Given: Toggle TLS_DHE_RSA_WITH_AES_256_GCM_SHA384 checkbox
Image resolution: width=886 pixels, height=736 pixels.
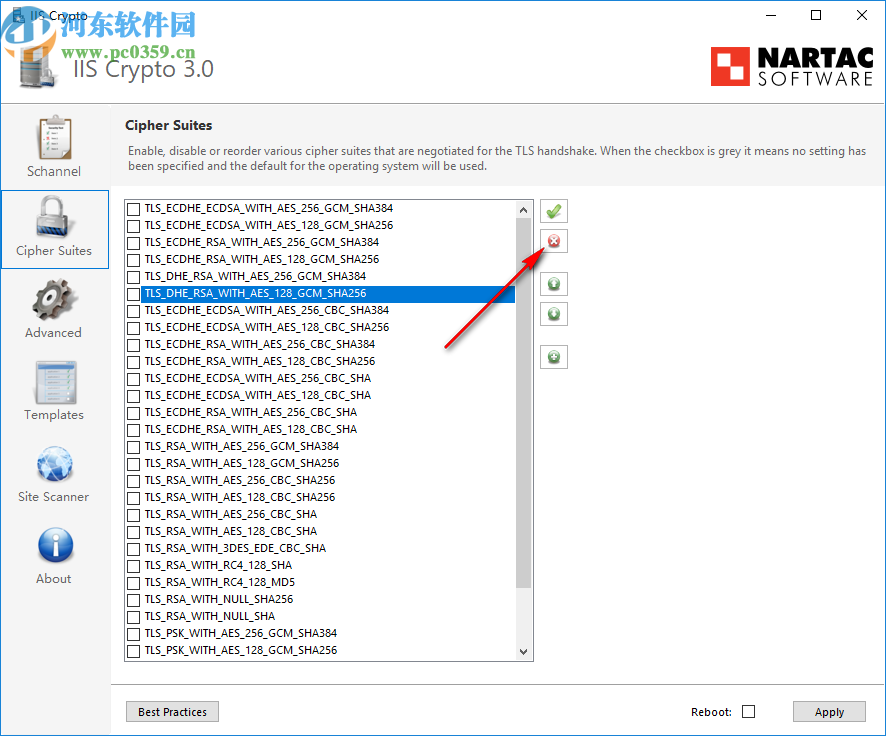Looking at the screenshot, I should (133, 277).
